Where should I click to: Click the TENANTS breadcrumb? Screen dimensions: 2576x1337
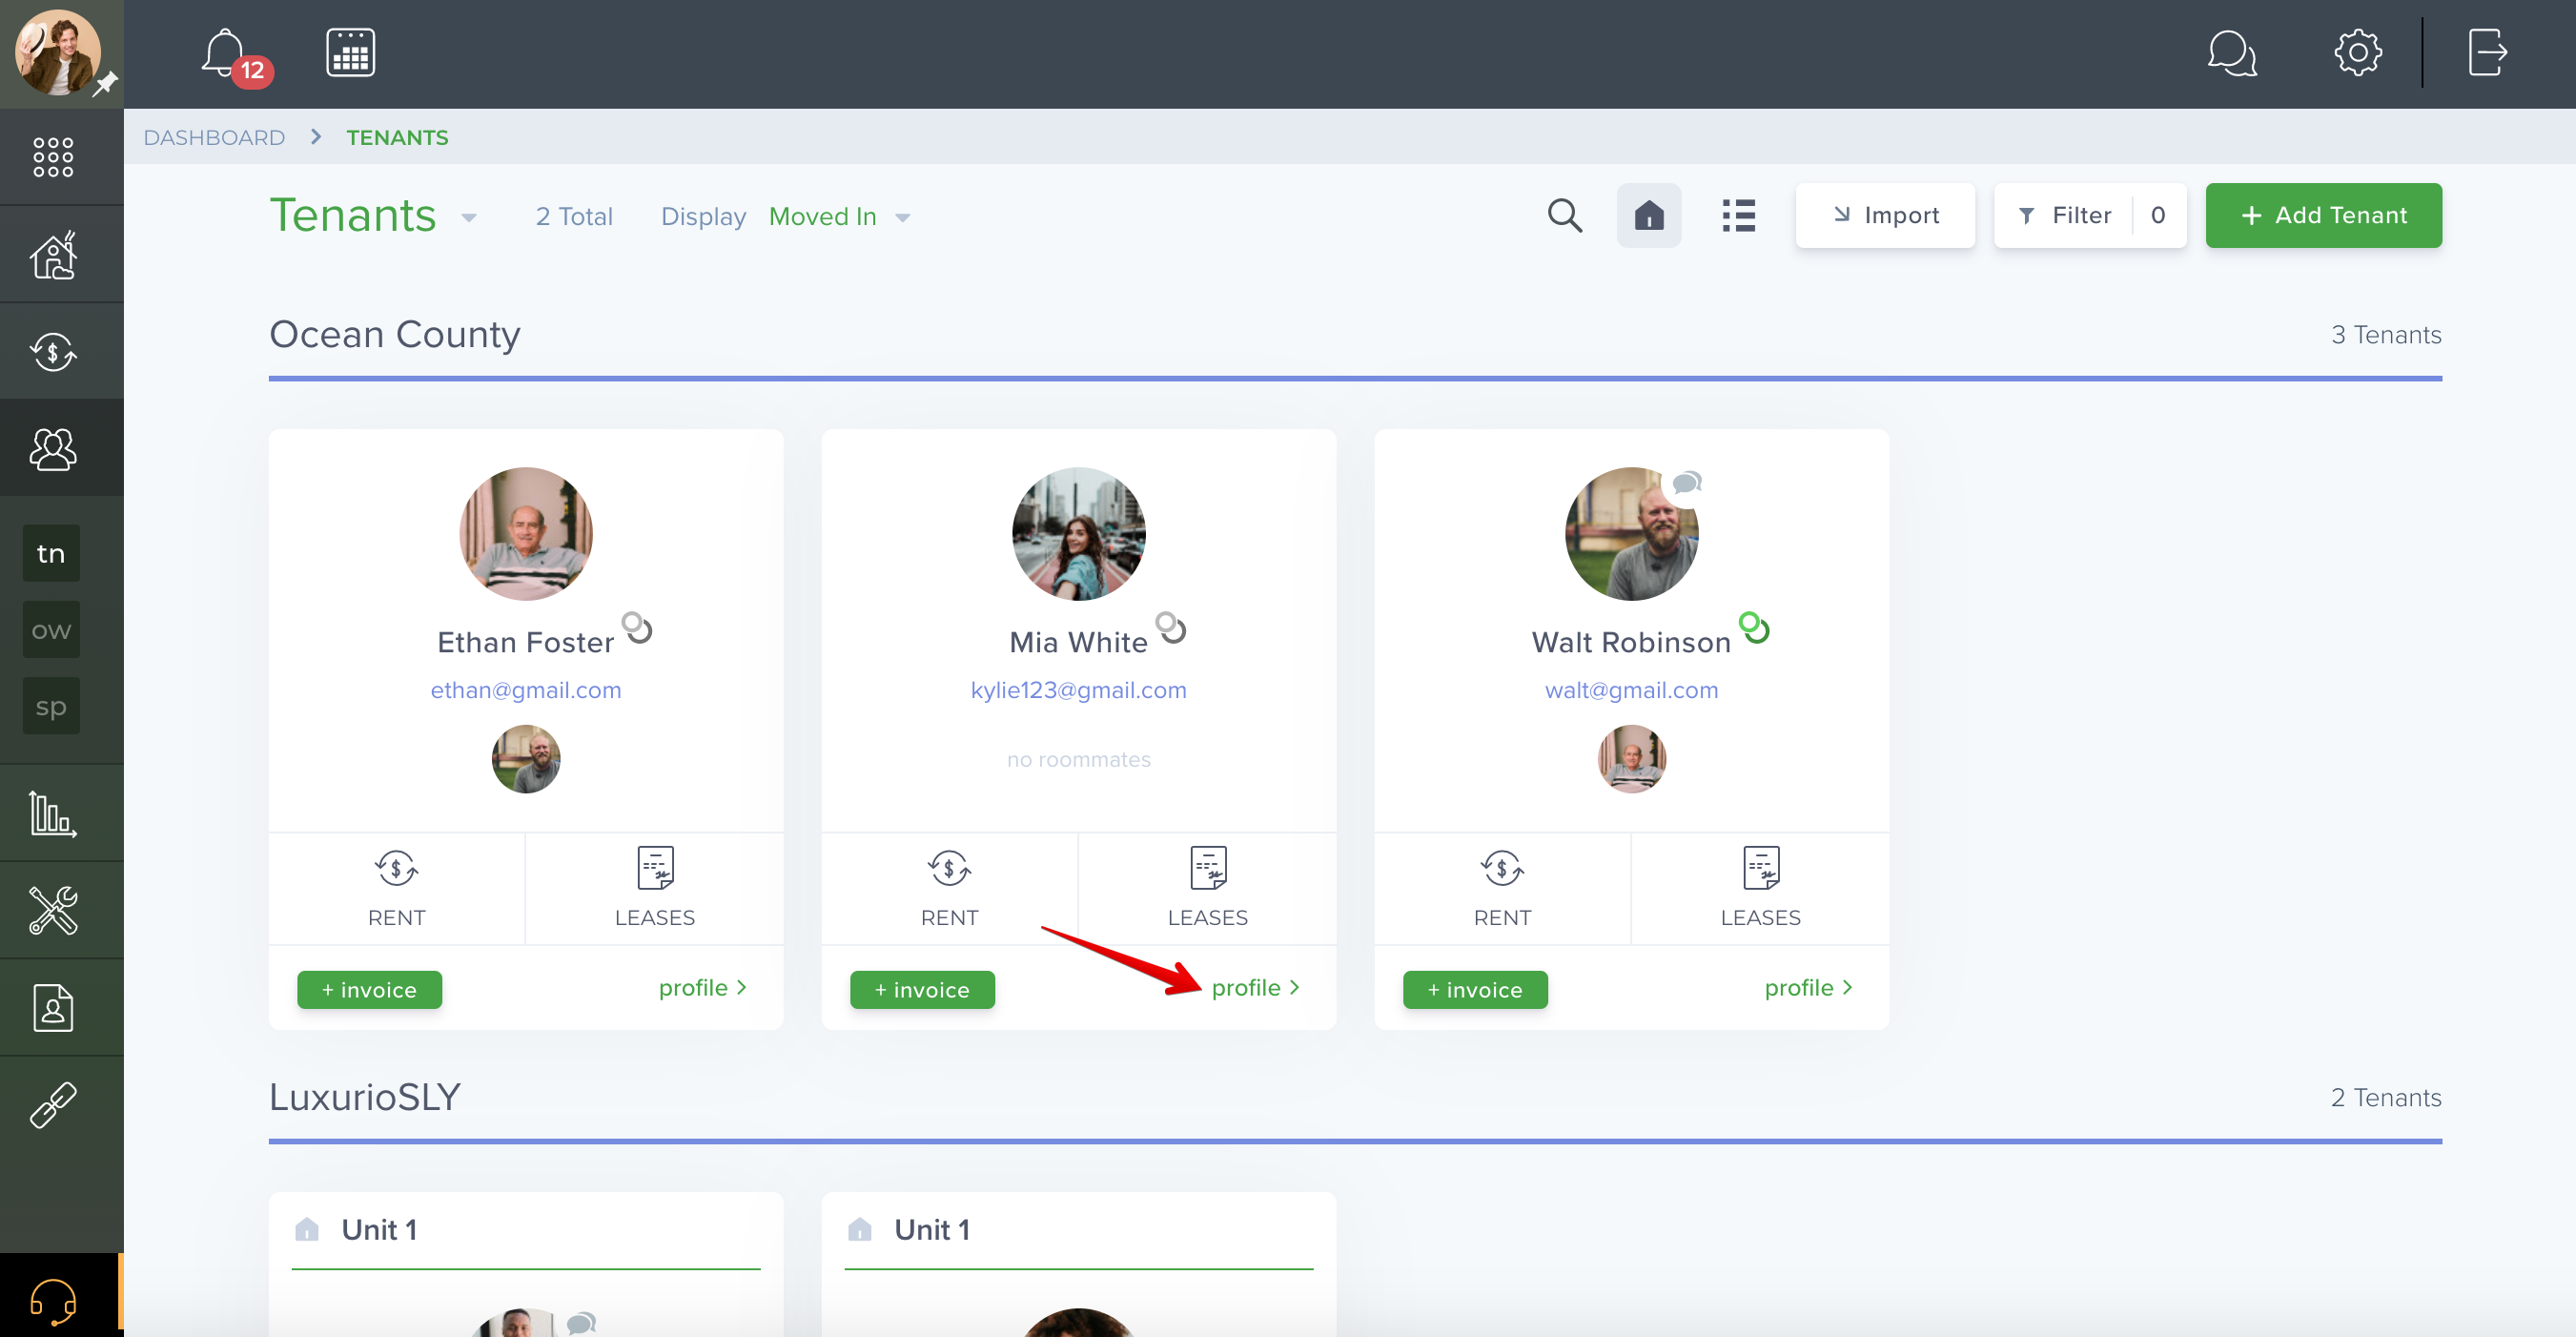397,137
